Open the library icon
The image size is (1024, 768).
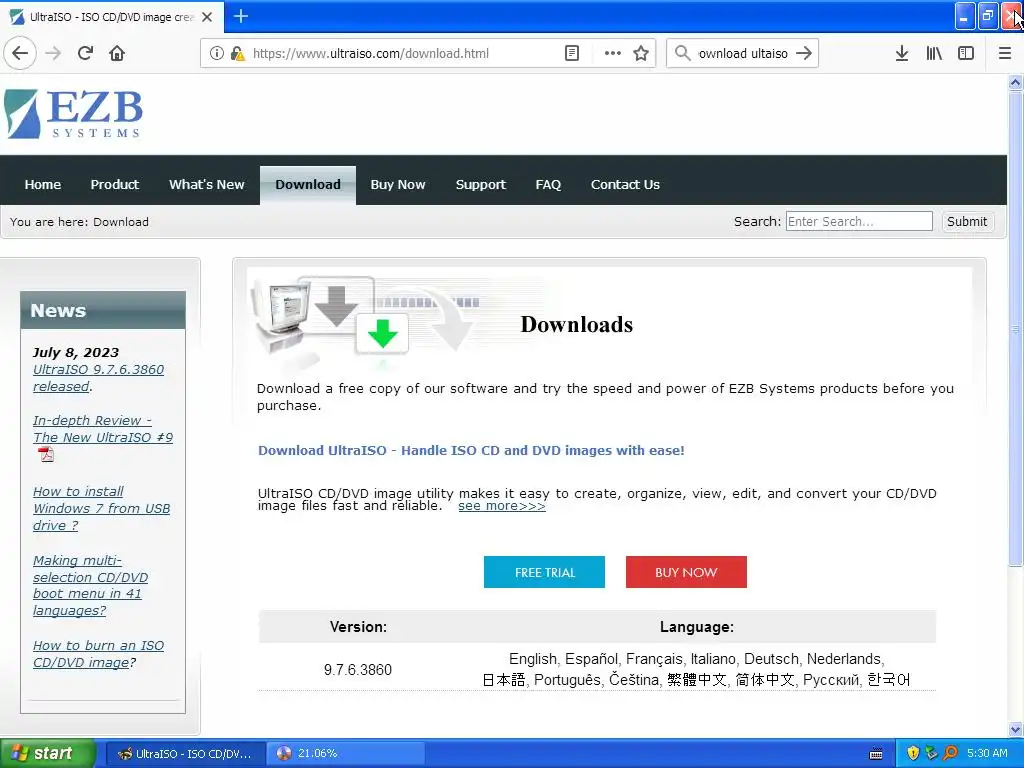(934, 54)
